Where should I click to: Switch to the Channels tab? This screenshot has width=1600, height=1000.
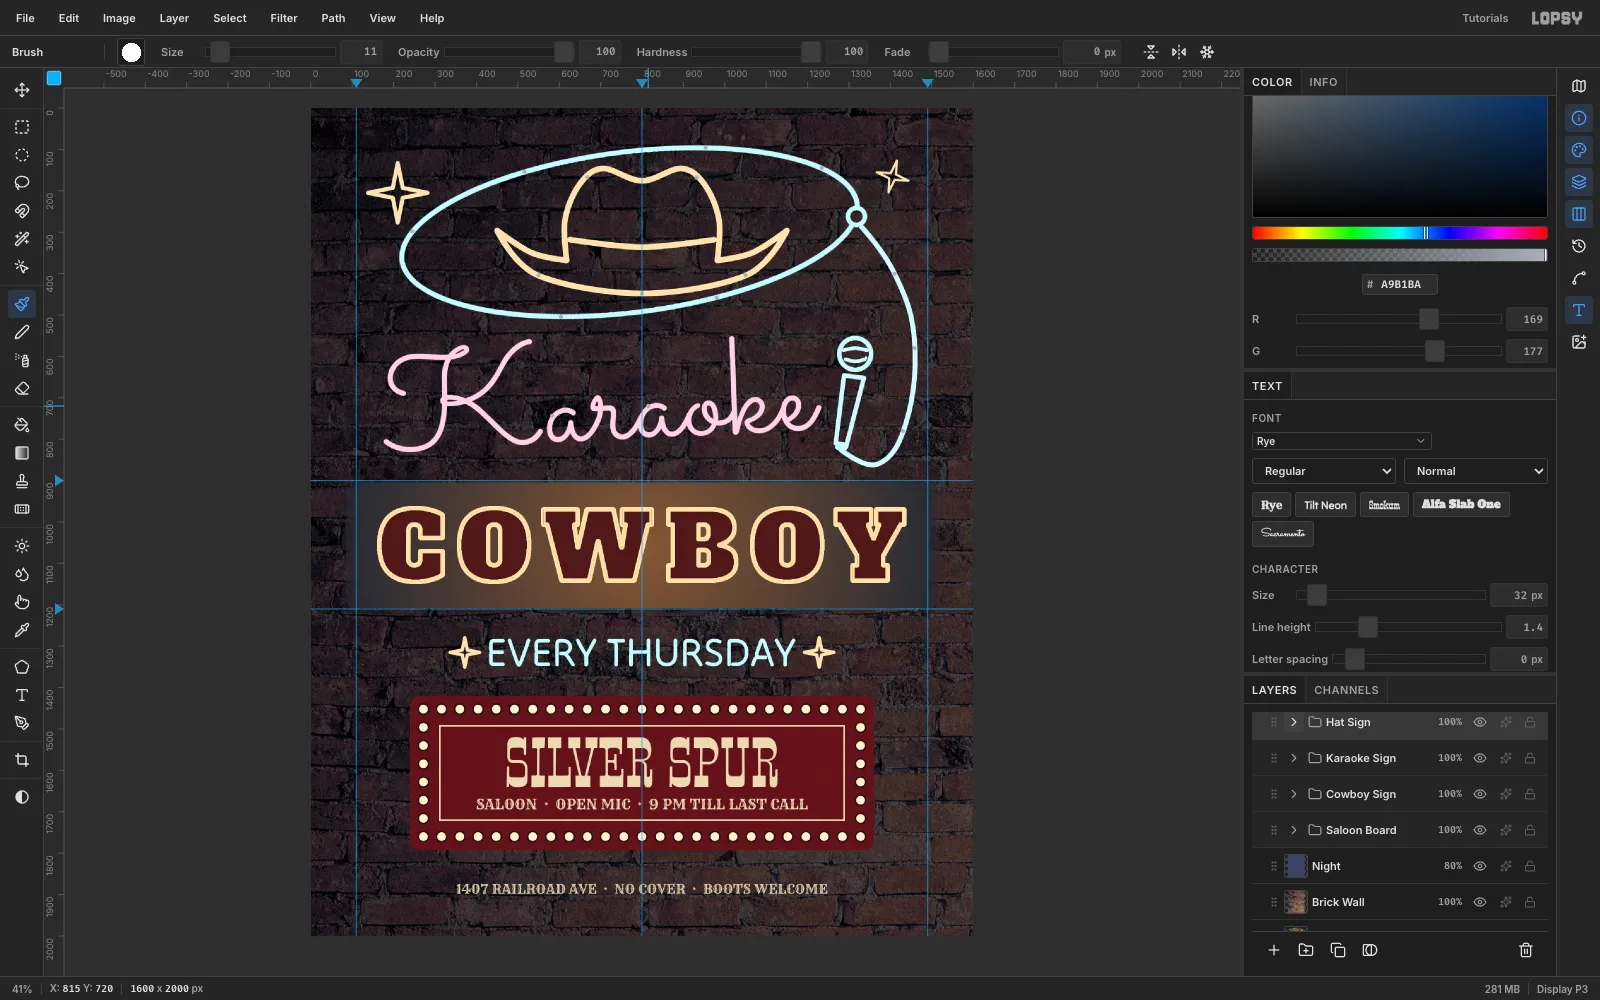[x=1346, y=690]
